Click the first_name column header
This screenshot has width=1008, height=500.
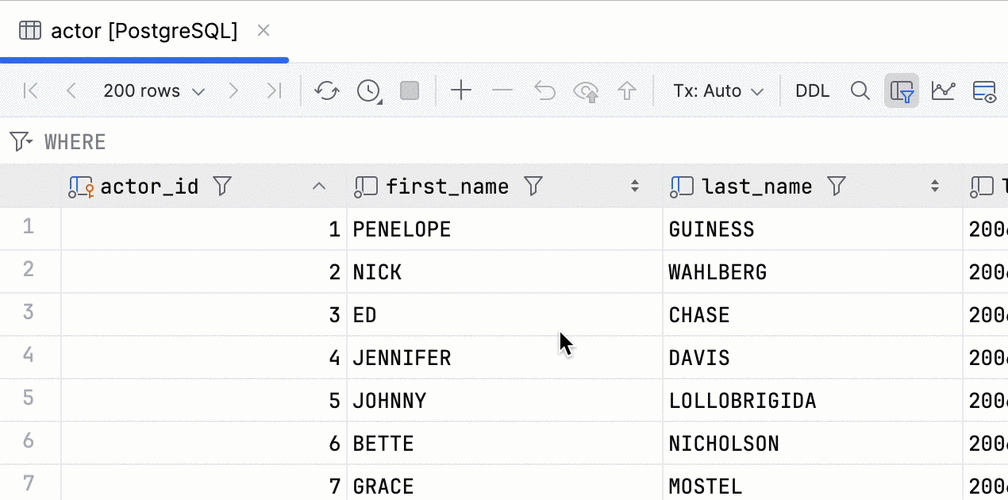point(505,186)
